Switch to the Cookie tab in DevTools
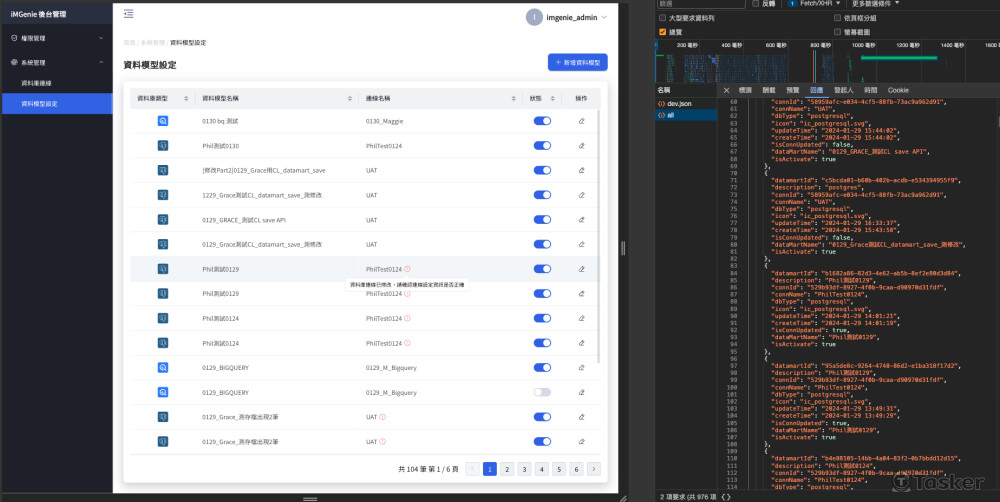1000x502 pixels. pos(898,90)
